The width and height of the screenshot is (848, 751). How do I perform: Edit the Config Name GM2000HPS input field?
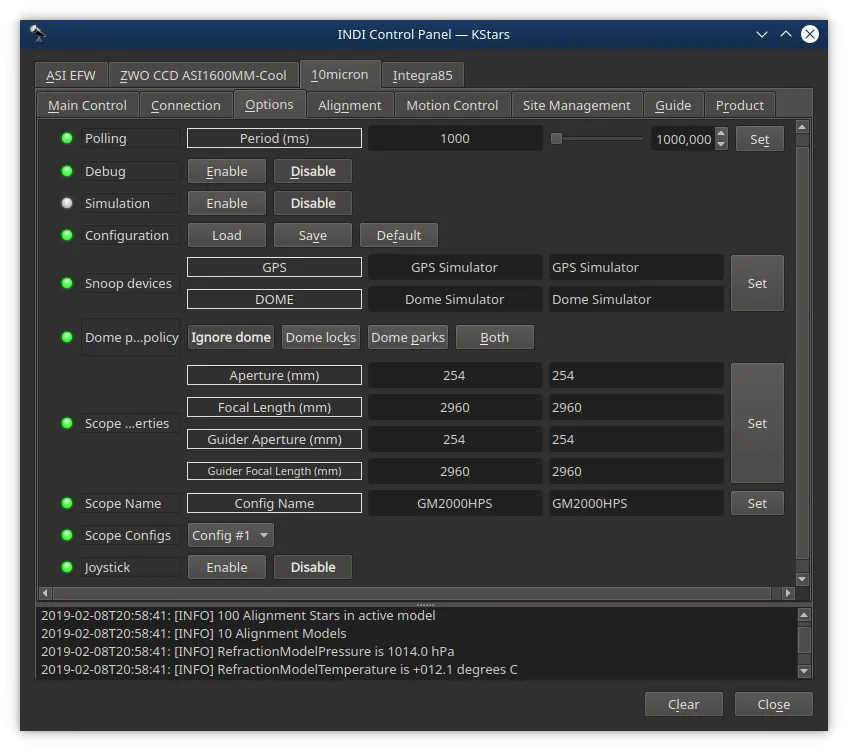(636, 503)
